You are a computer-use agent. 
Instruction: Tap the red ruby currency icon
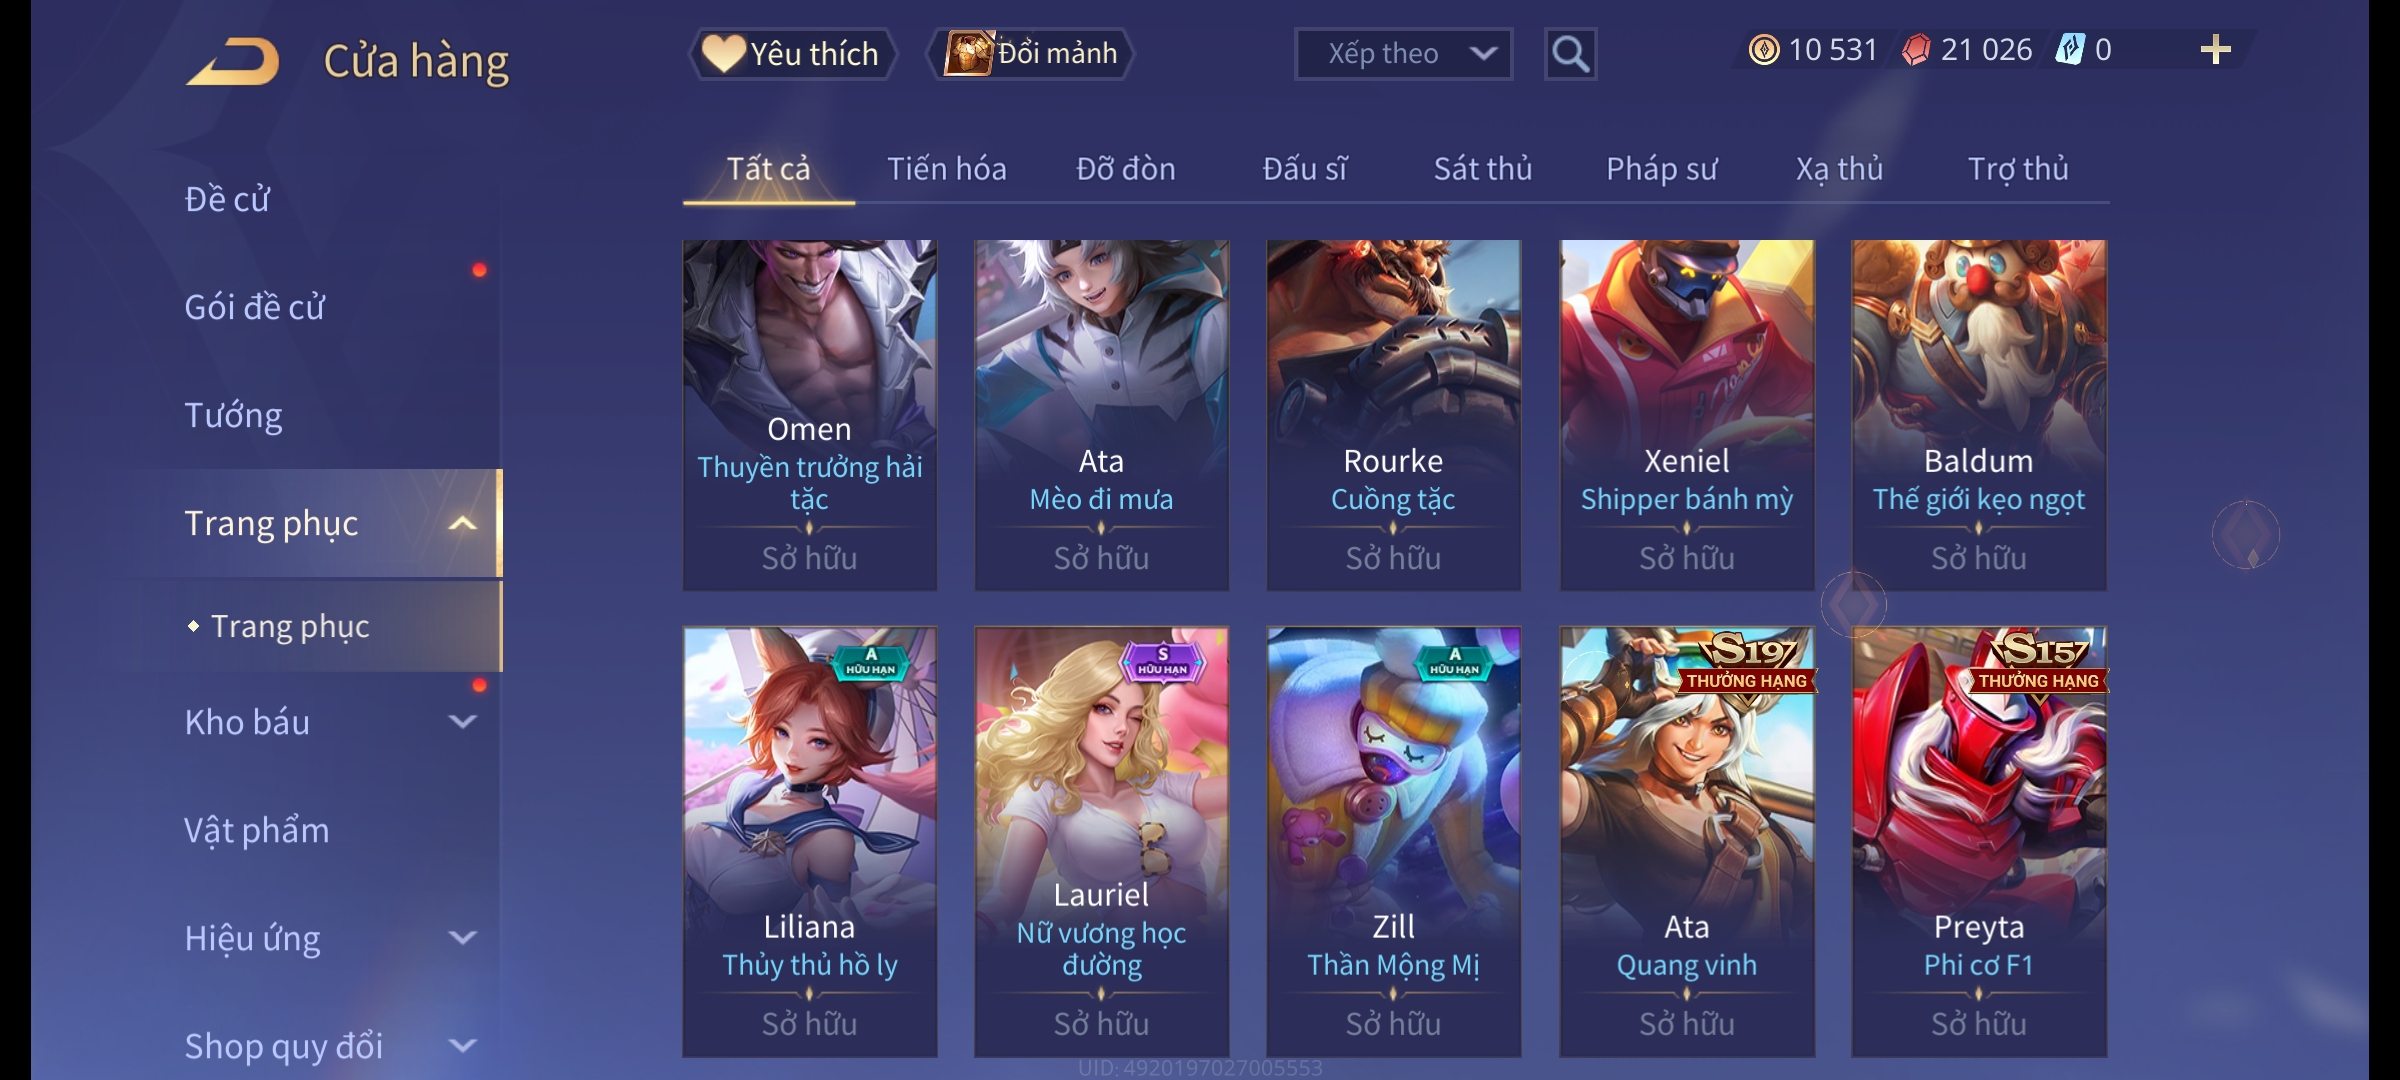1915,50
